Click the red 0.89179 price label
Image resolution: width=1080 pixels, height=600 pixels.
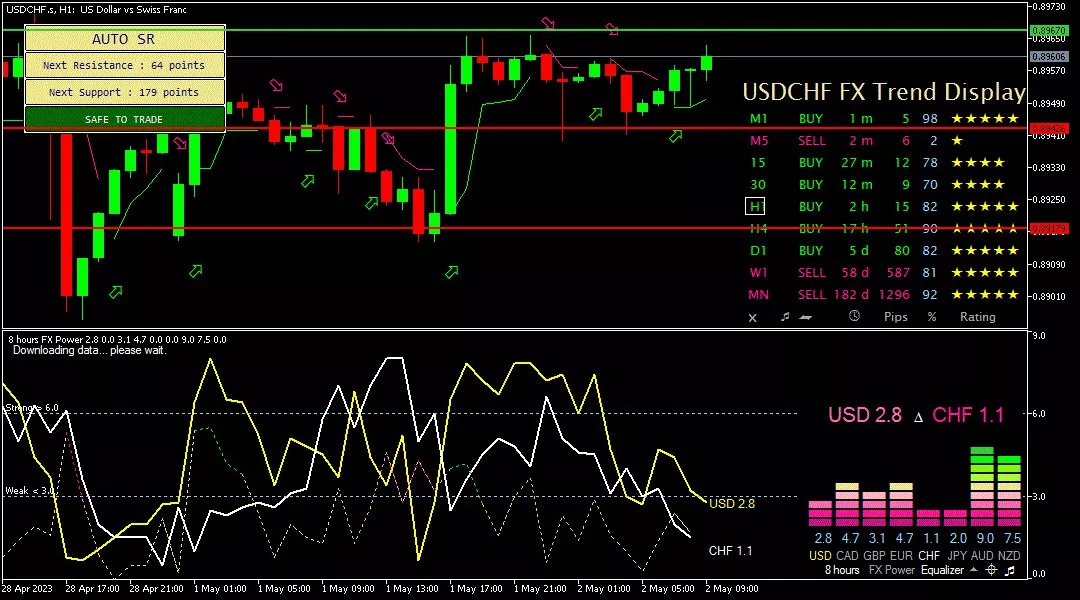pos(1049,228)
